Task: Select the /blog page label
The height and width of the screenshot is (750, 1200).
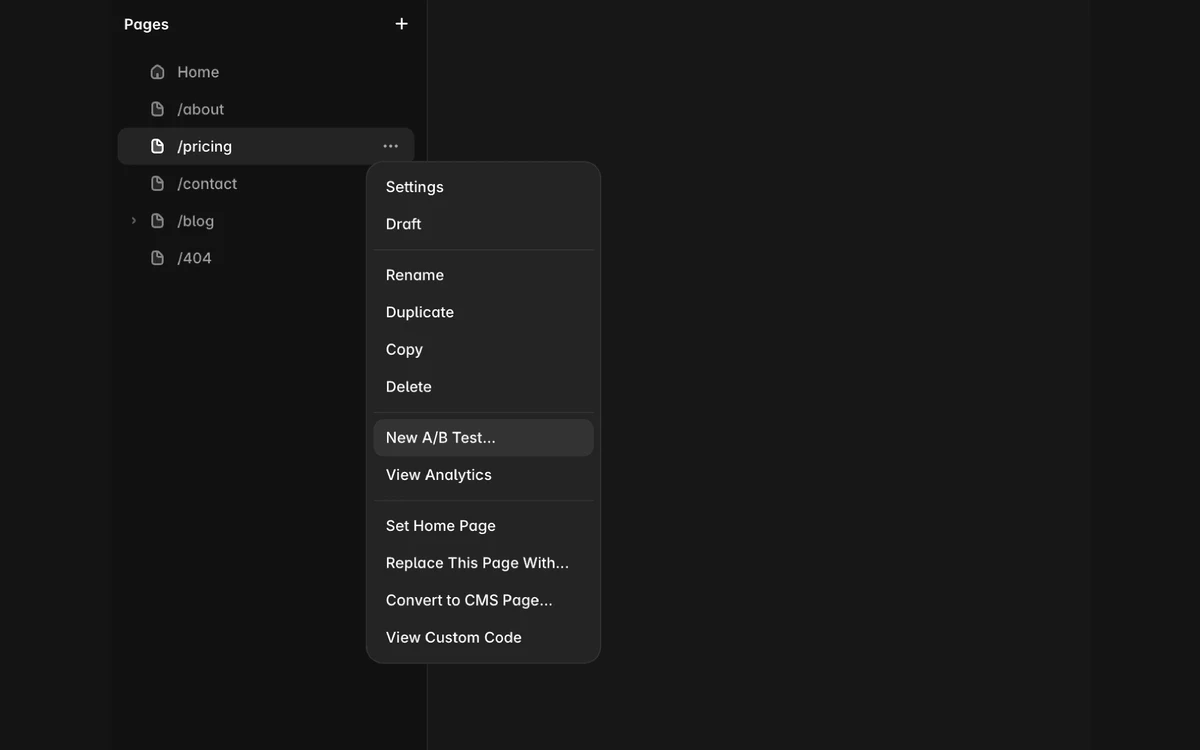Action: click(196, 221)
